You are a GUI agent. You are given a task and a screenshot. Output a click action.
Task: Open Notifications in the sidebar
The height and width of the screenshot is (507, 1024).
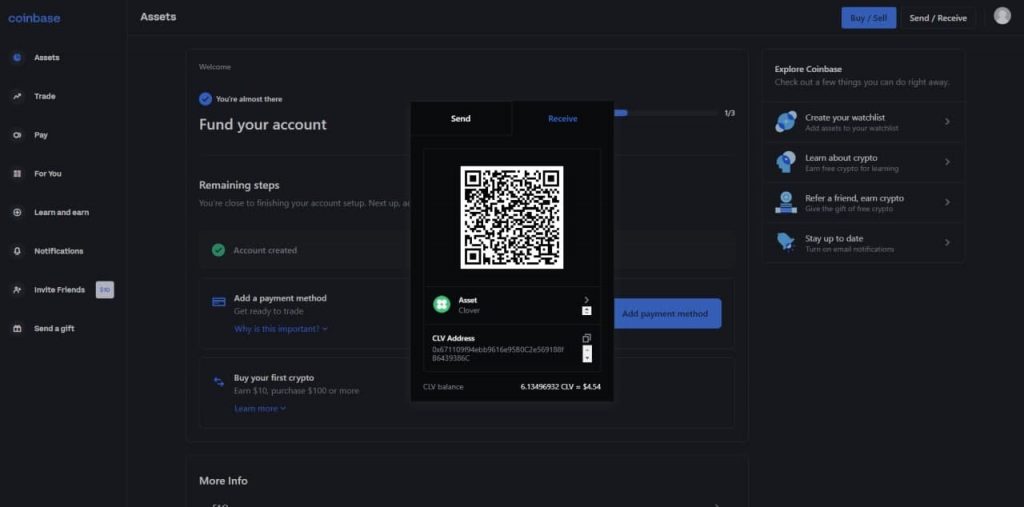pos(59,251)
